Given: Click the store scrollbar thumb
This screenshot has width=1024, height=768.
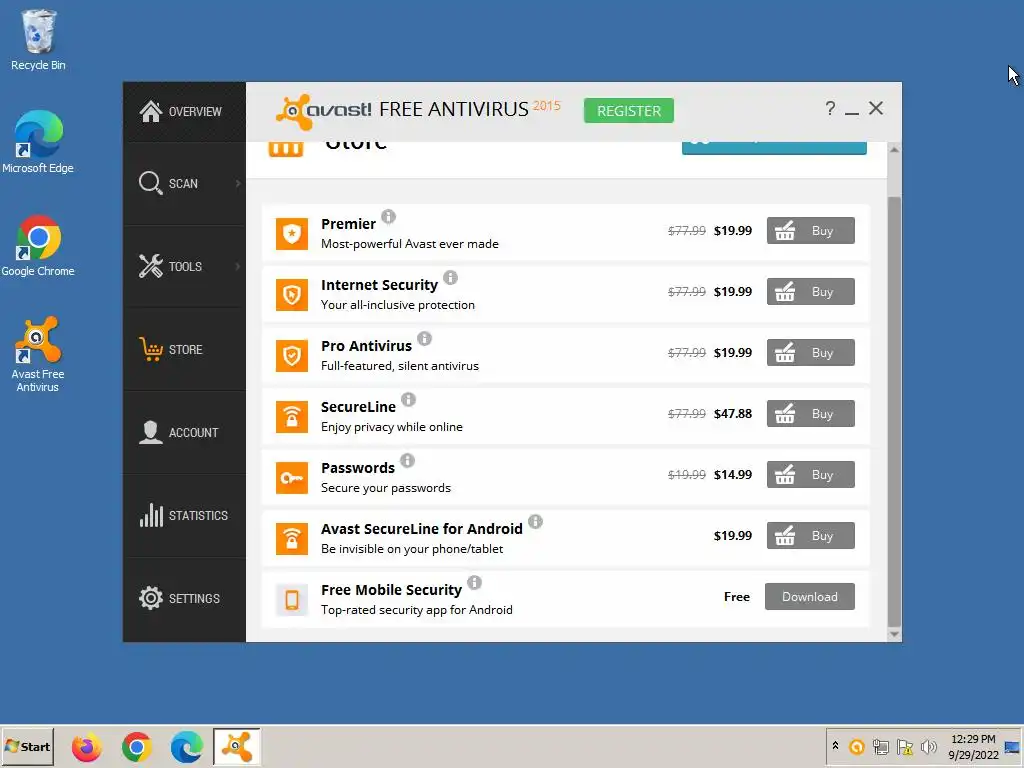Looking at the screenshot, I should point(894,411).
